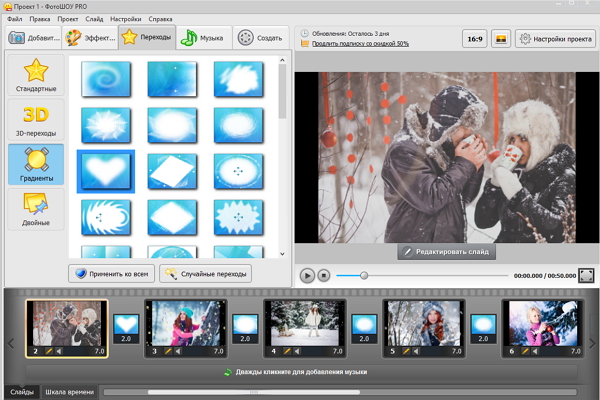The image size is (600, 400).
Task: Switch to the Шкала времени tab
Action: pos(70,392)
